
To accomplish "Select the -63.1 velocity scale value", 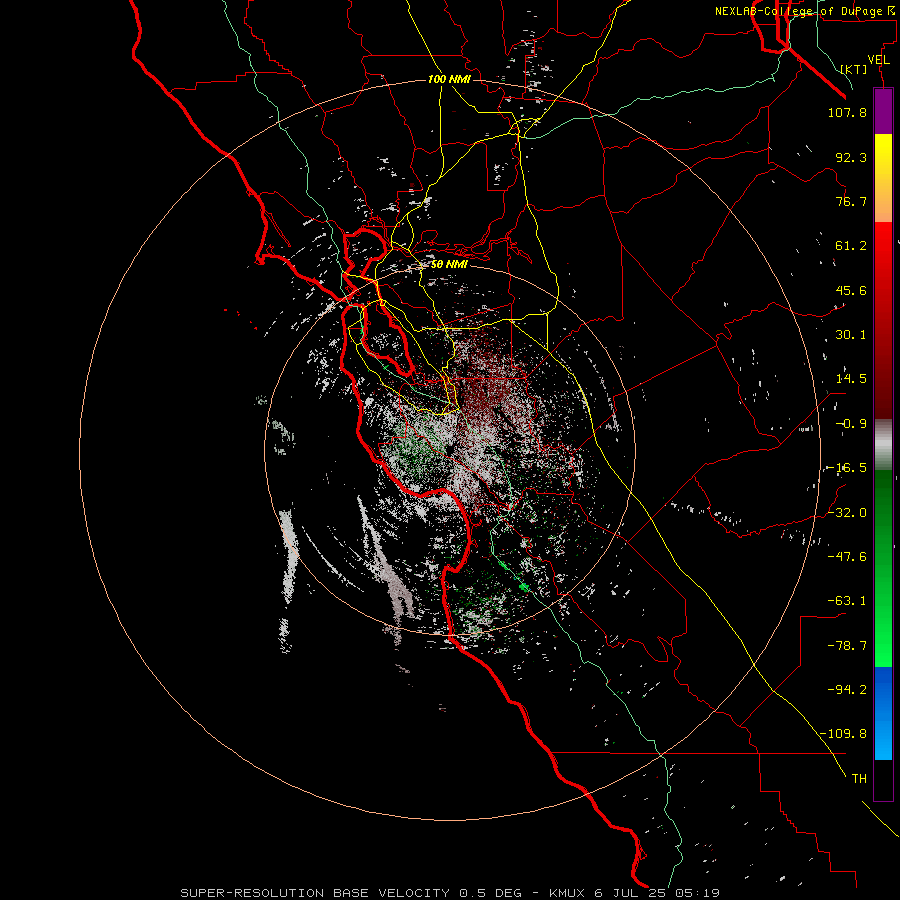I will tap(847, 601).
